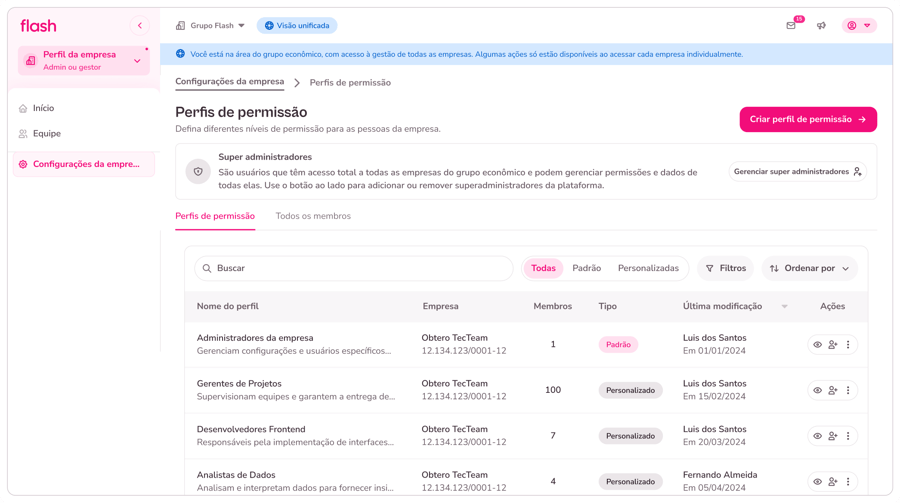This screenshot has width=900, height=503.
Task: Click the Membros column header
Action: tap(553, 306)
